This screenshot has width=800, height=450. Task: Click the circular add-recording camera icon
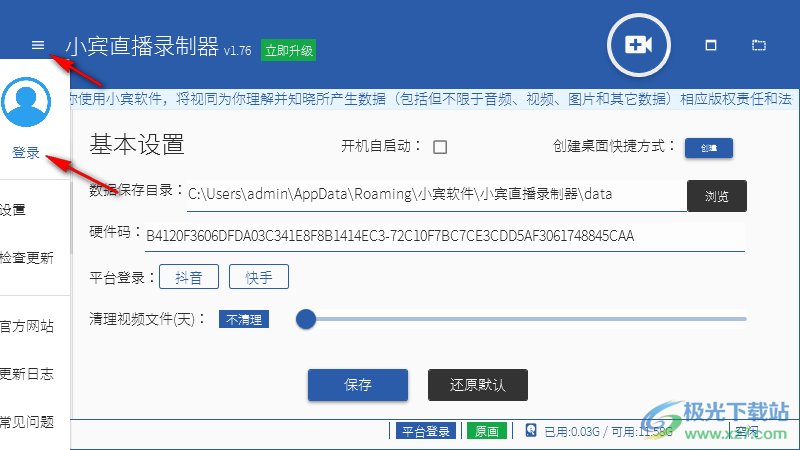pos(638,45)
